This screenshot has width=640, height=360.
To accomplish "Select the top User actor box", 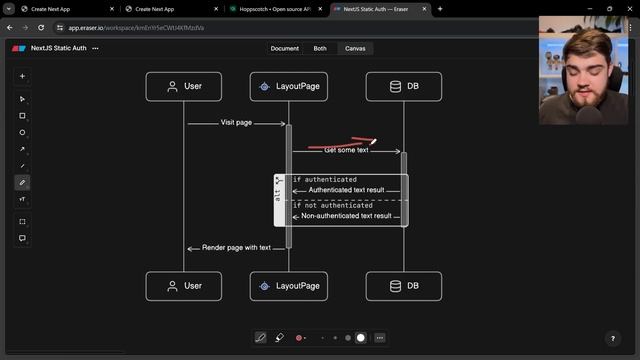I will [184, 87].
